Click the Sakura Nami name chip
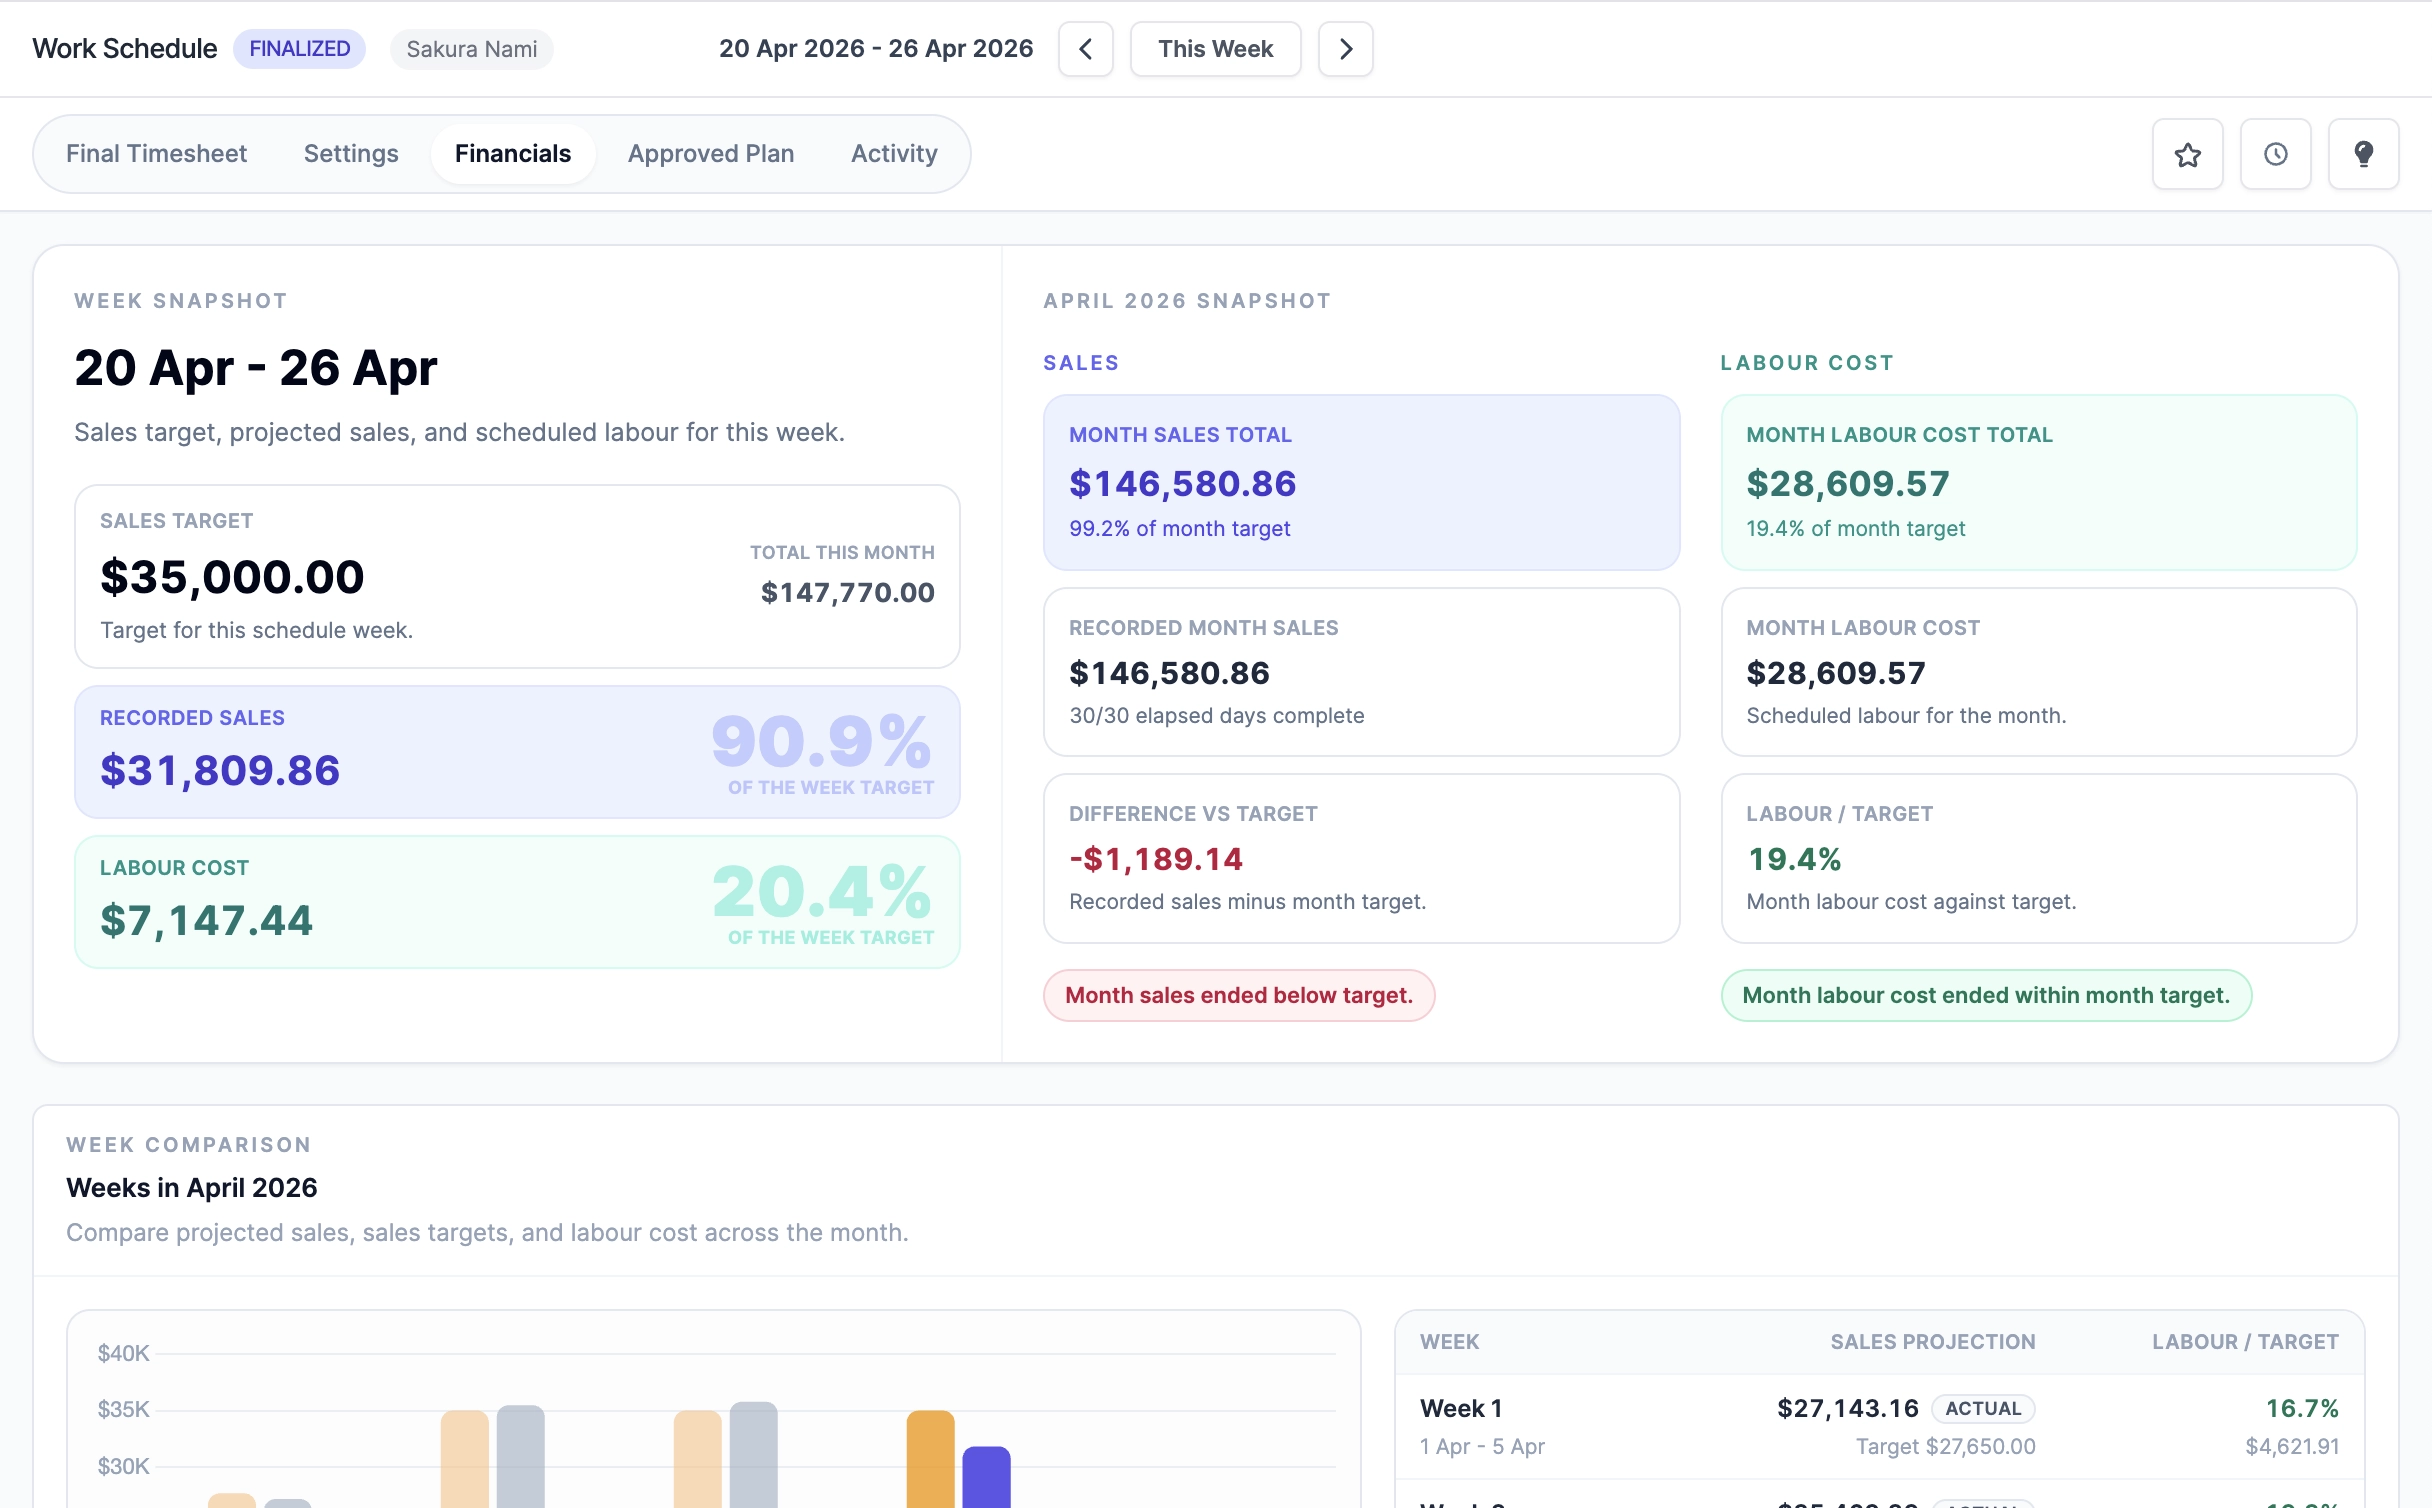 471,49
